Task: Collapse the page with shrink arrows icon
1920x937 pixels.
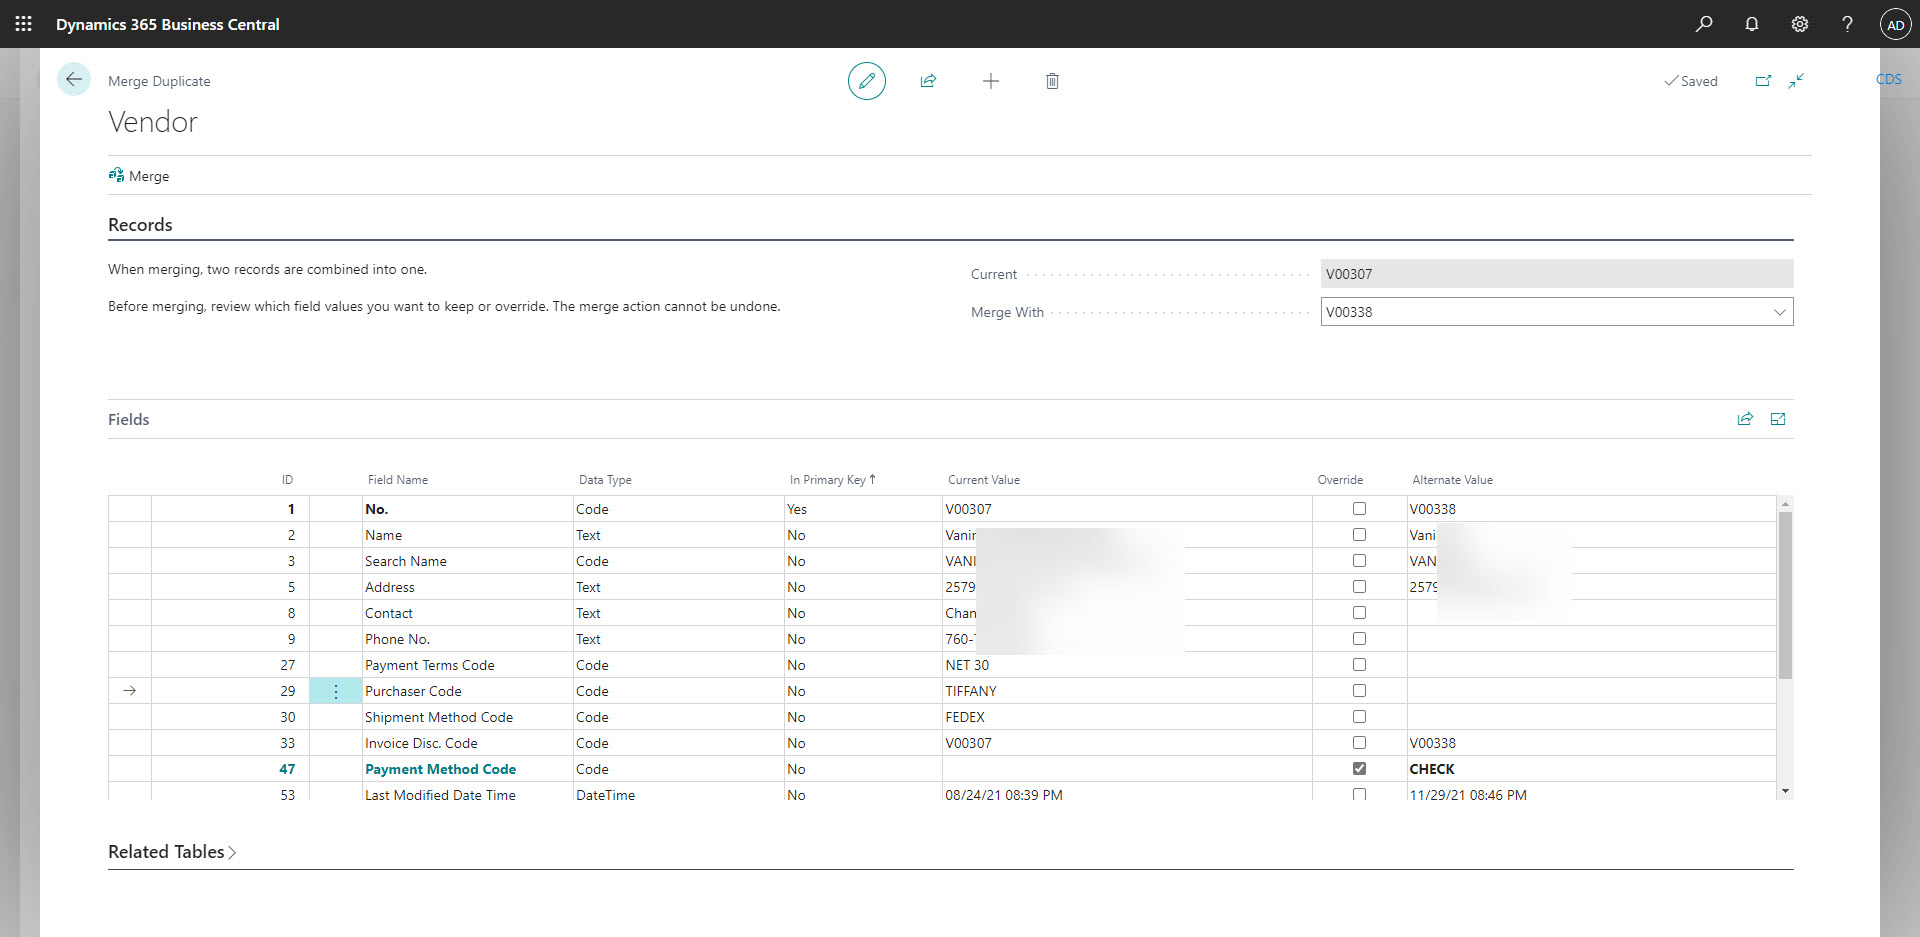Action: pos(1796,81)
